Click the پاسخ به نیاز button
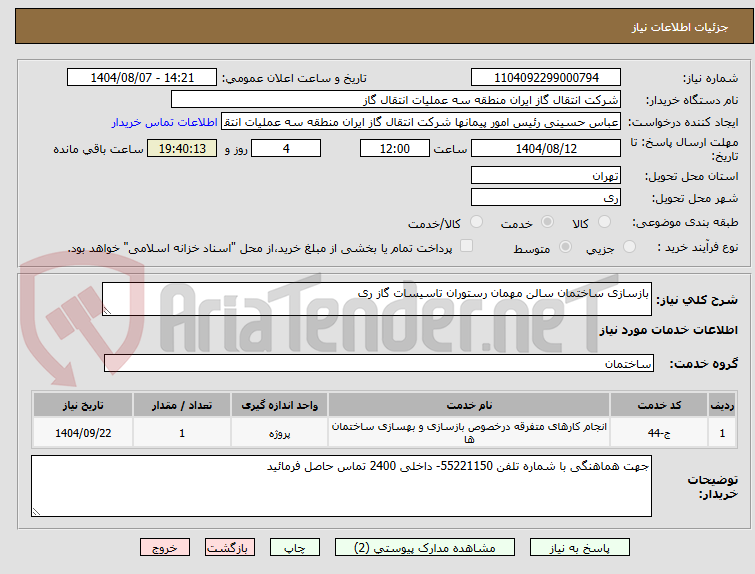 coord(579,548)
